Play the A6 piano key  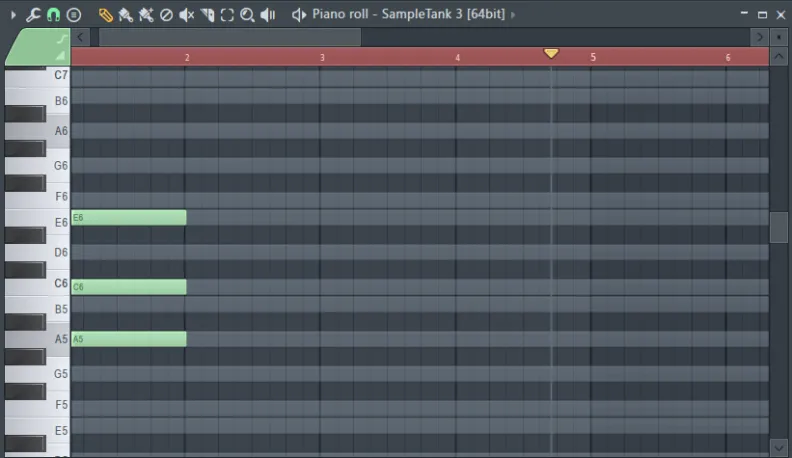point(58,131)
